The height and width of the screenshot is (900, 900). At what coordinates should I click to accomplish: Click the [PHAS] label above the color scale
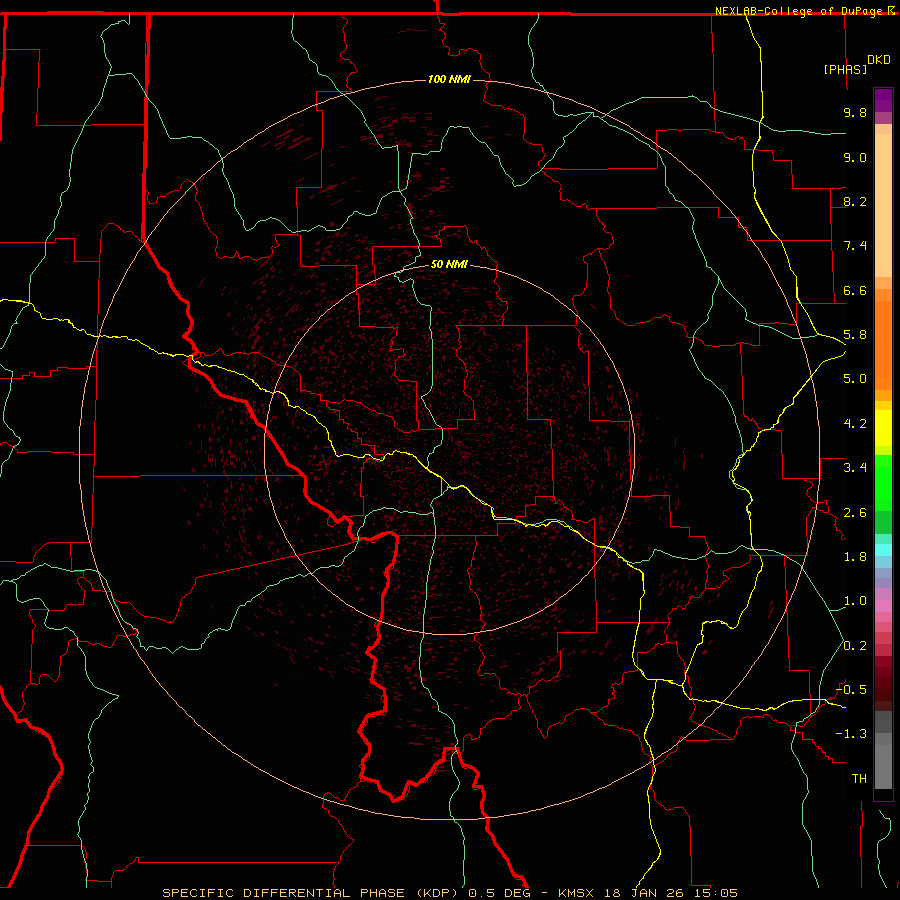pyautogui.click(x=845, y=69)
